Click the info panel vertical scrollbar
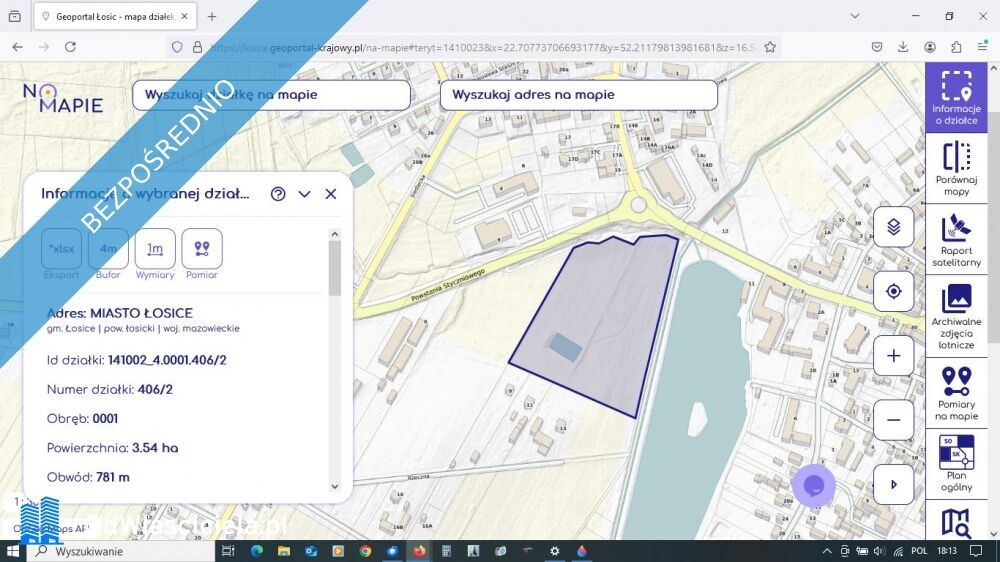 pyautogui.click(x=334, y=270)
